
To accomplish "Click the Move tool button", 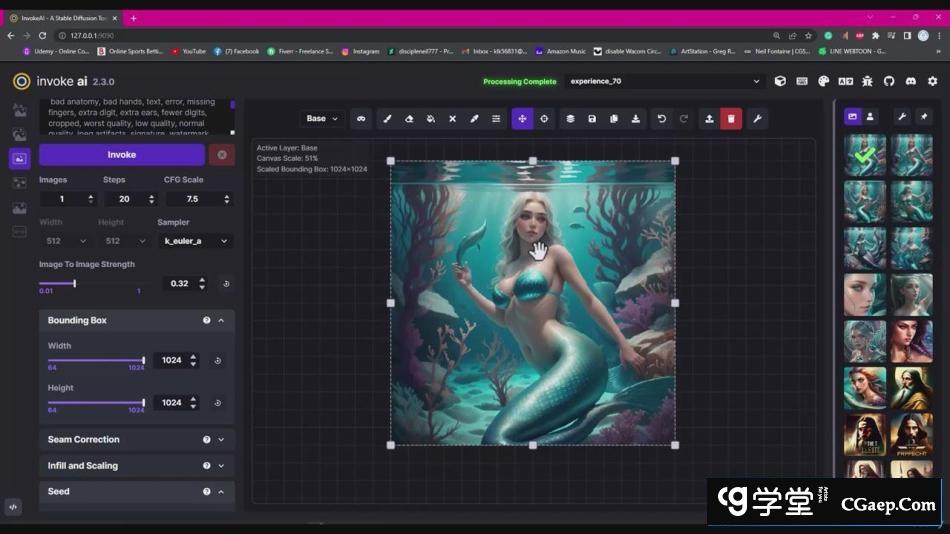I will point(522,119).
